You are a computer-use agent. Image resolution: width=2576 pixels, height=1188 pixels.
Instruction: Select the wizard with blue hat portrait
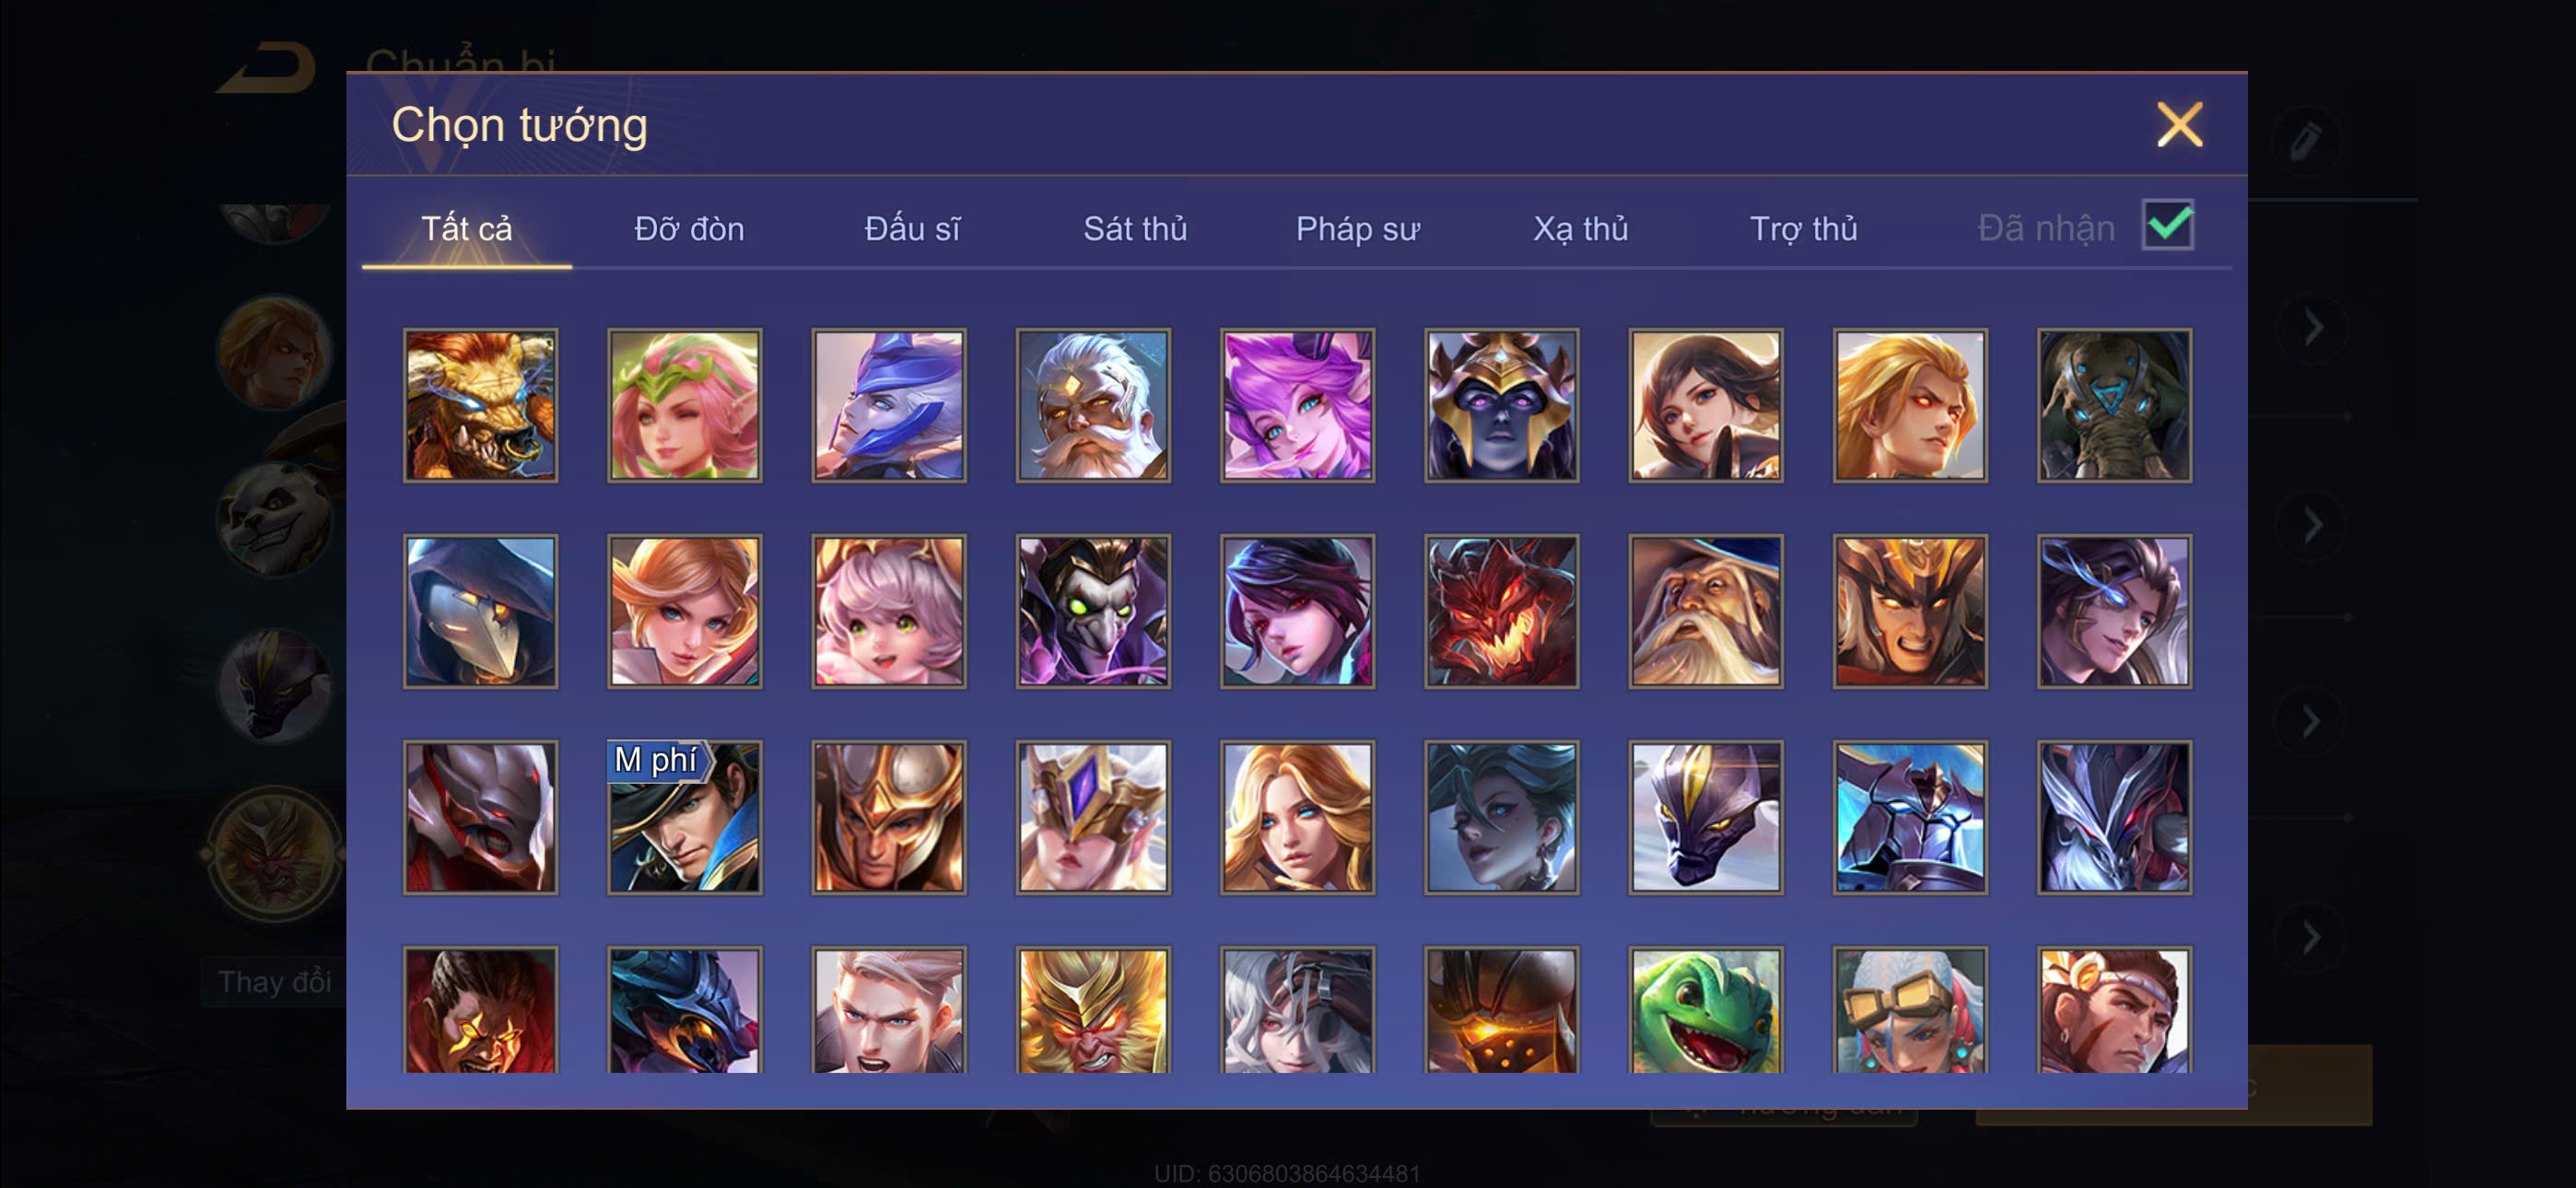pyautogui.click(x=1705, y=611)
